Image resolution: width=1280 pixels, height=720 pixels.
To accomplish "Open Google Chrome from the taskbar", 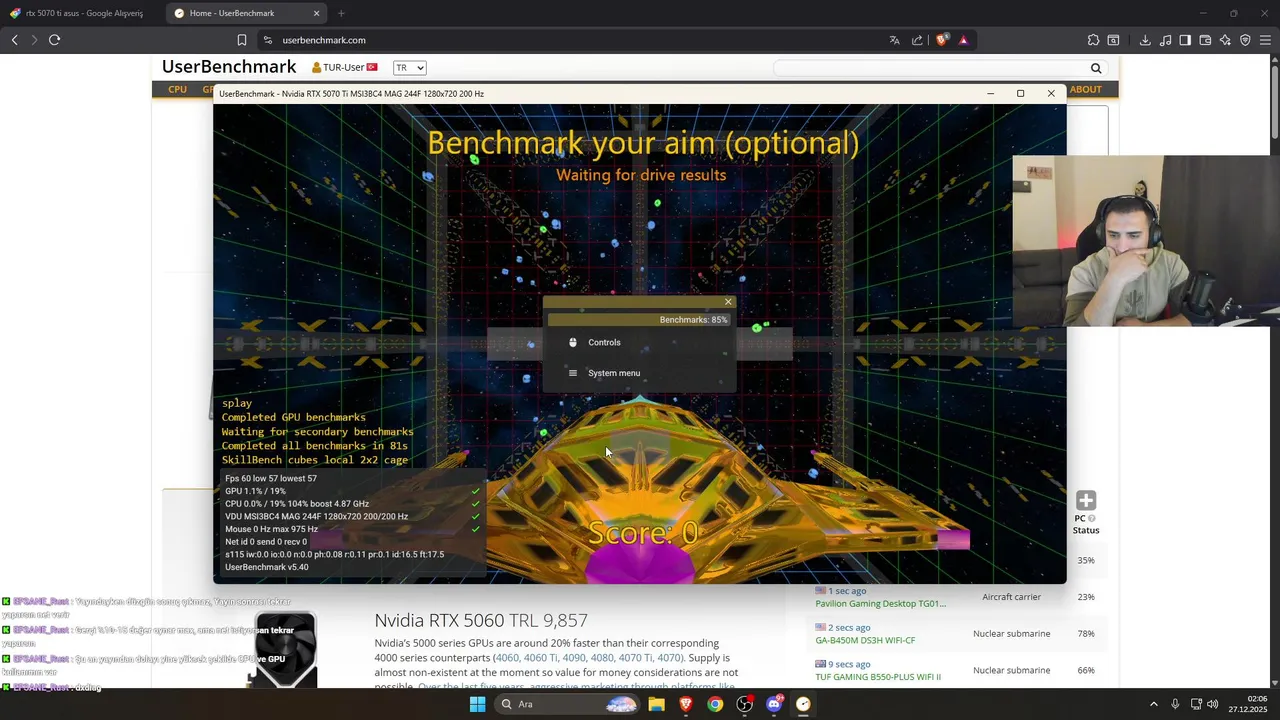I will click(715, 704).
